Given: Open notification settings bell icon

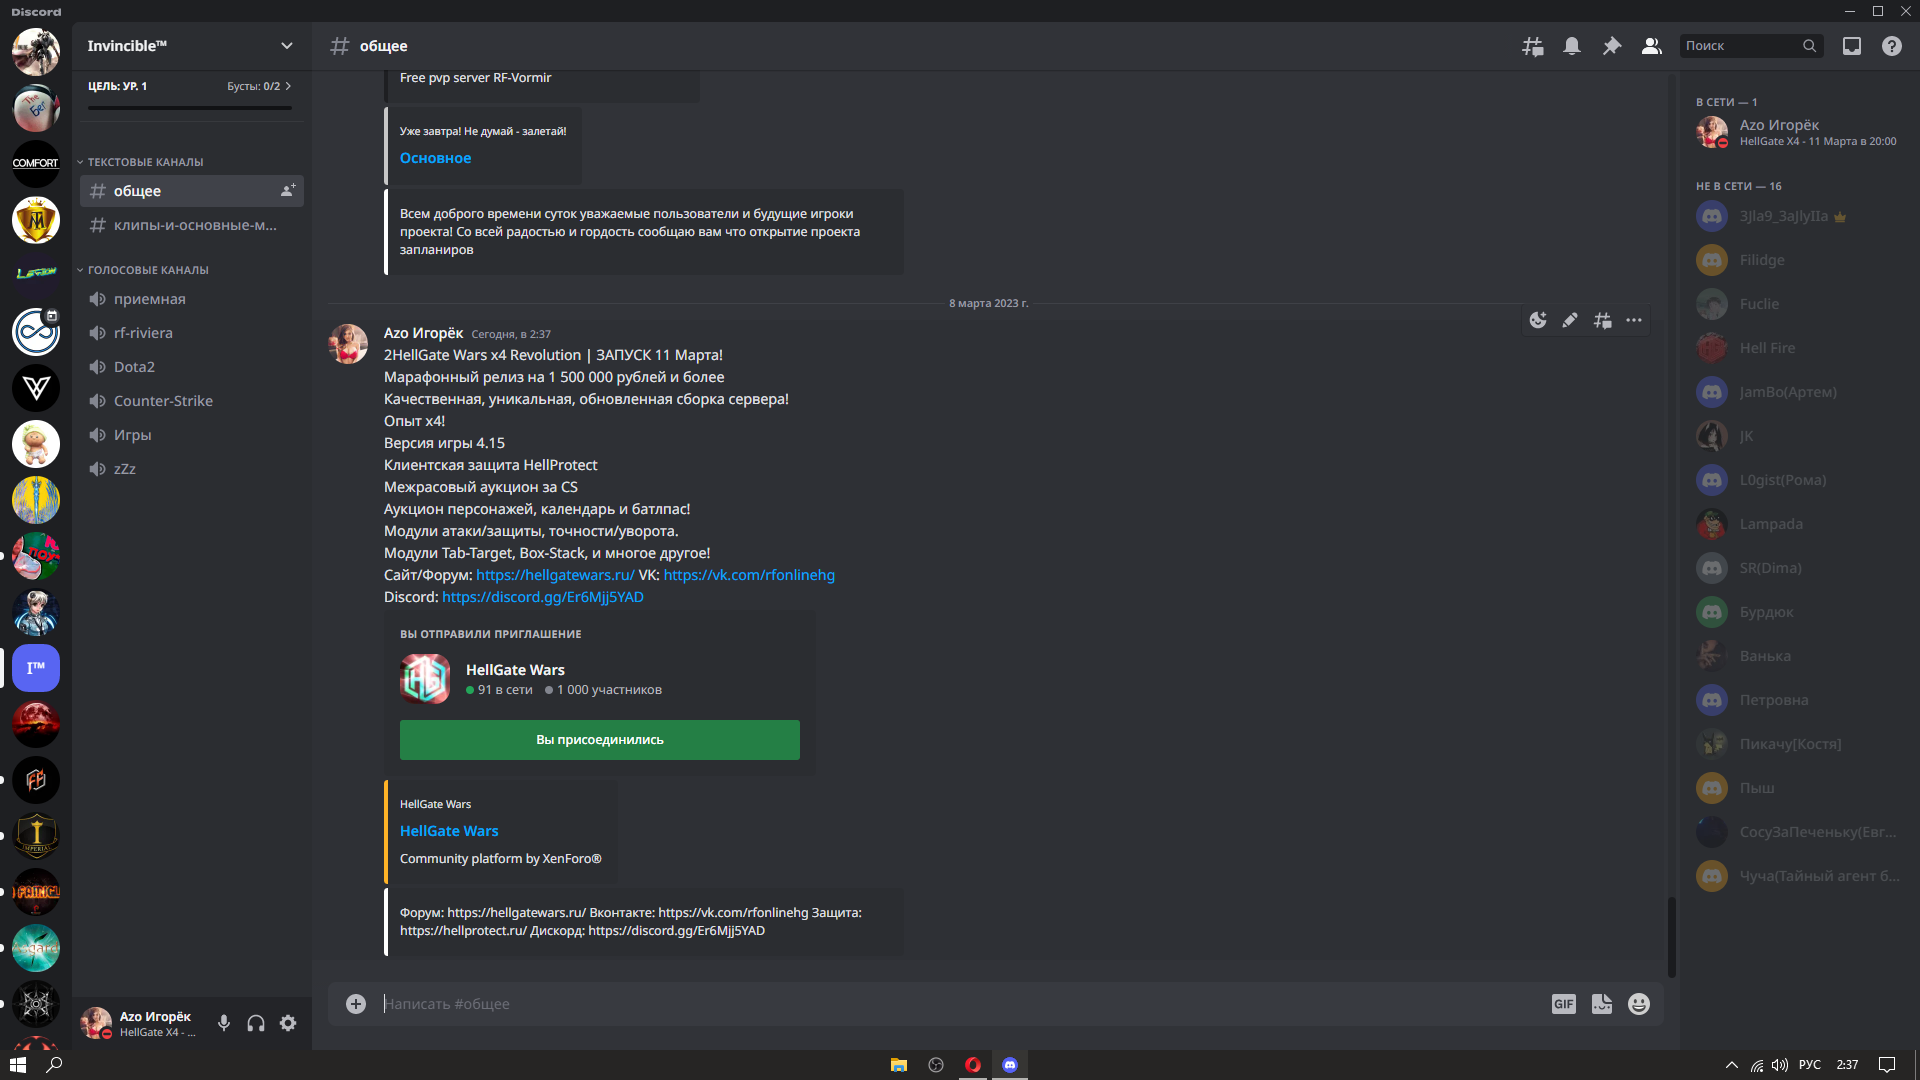Looking at the screenshot, I should (x=1572, y=46).
